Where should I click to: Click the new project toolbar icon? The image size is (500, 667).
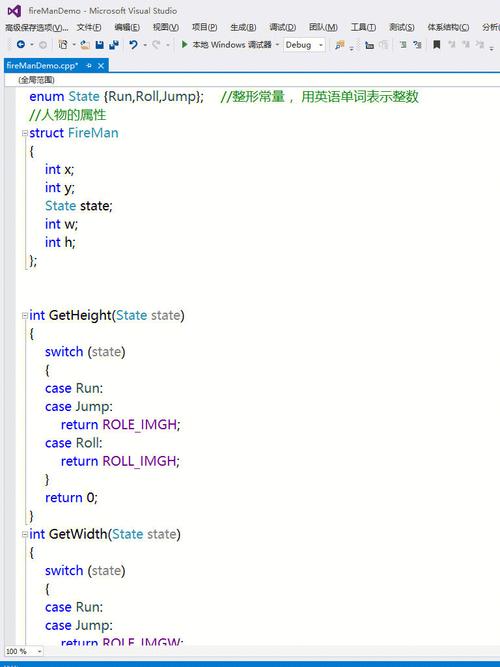(63, 44)
